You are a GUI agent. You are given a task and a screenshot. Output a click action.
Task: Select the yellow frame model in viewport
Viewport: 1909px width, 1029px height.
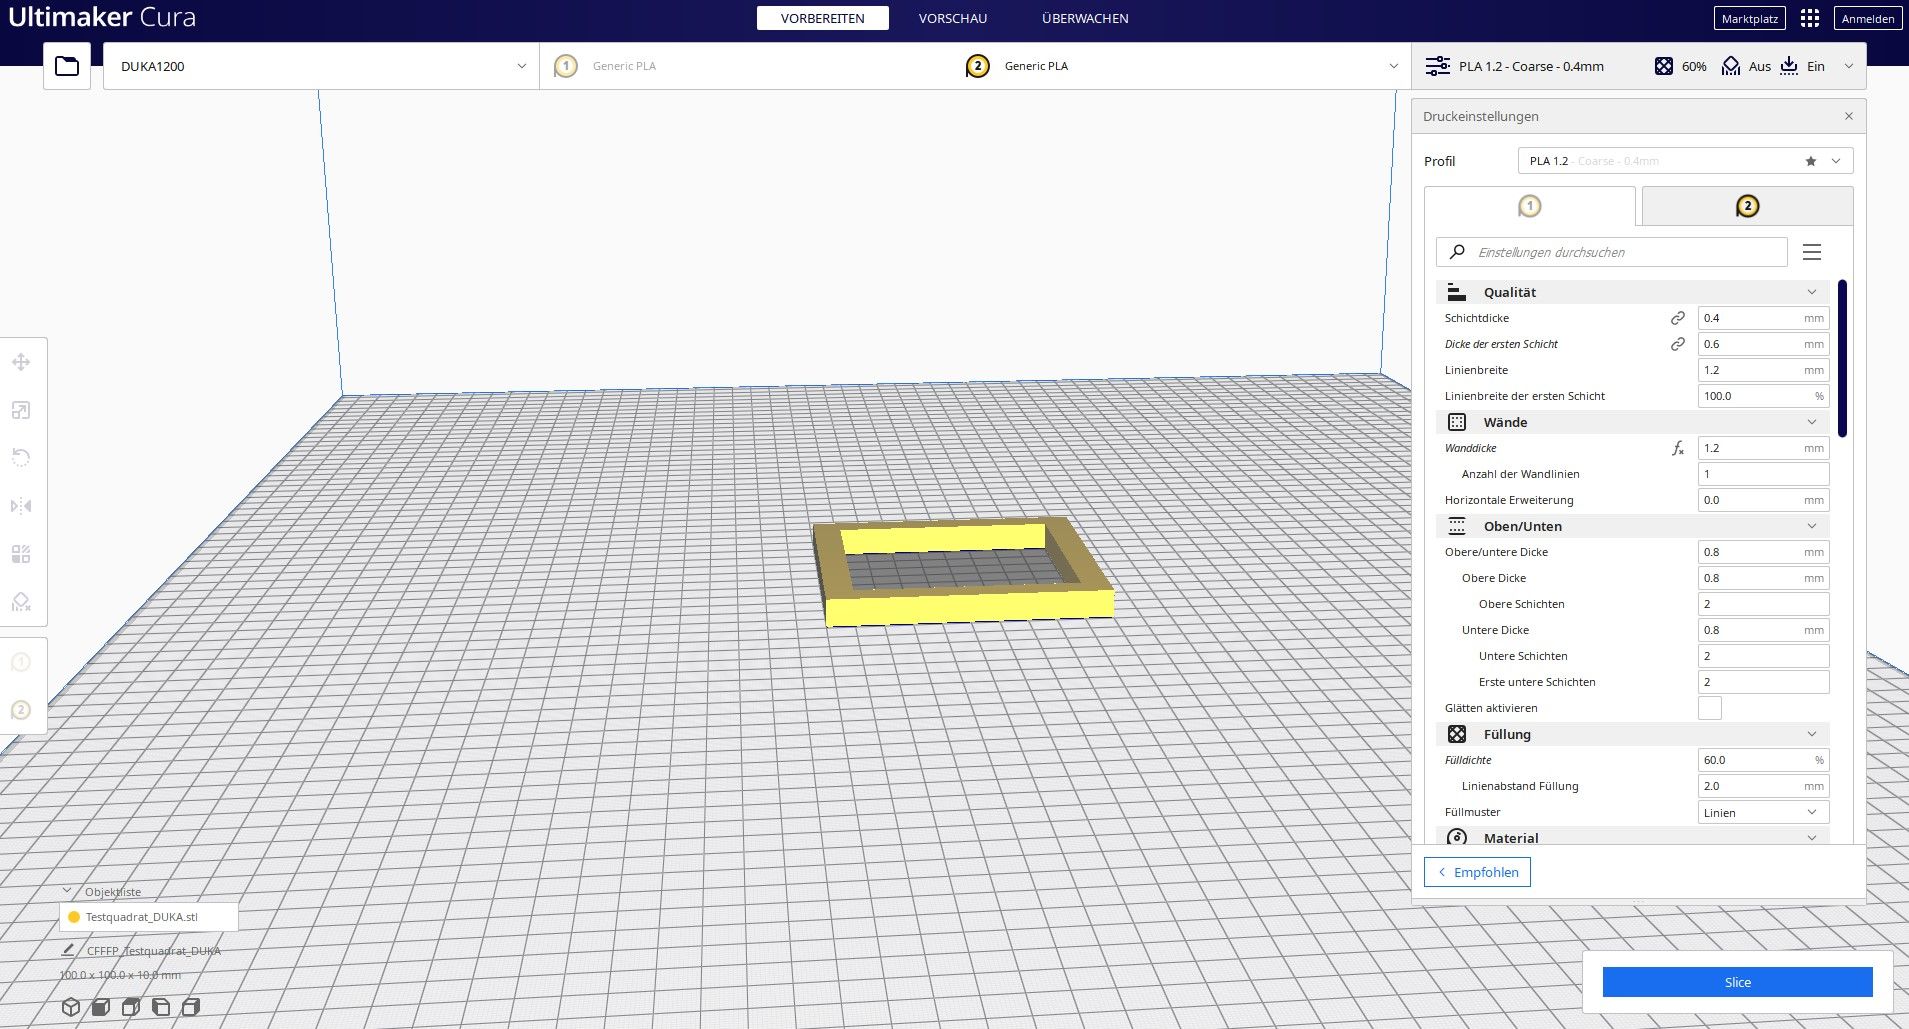pos(968,606)
